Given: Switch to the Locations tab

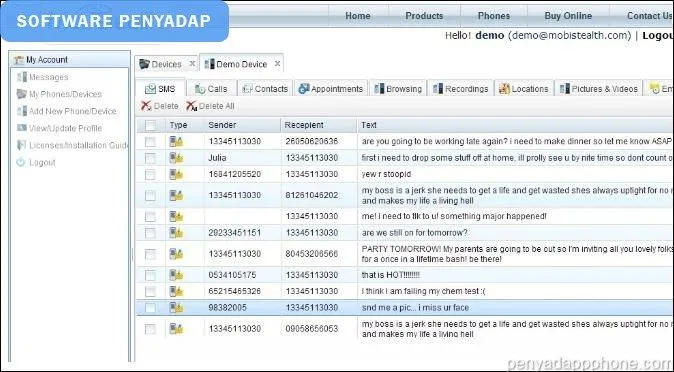Looking at the screenshot, I should (x=524, y=89).
